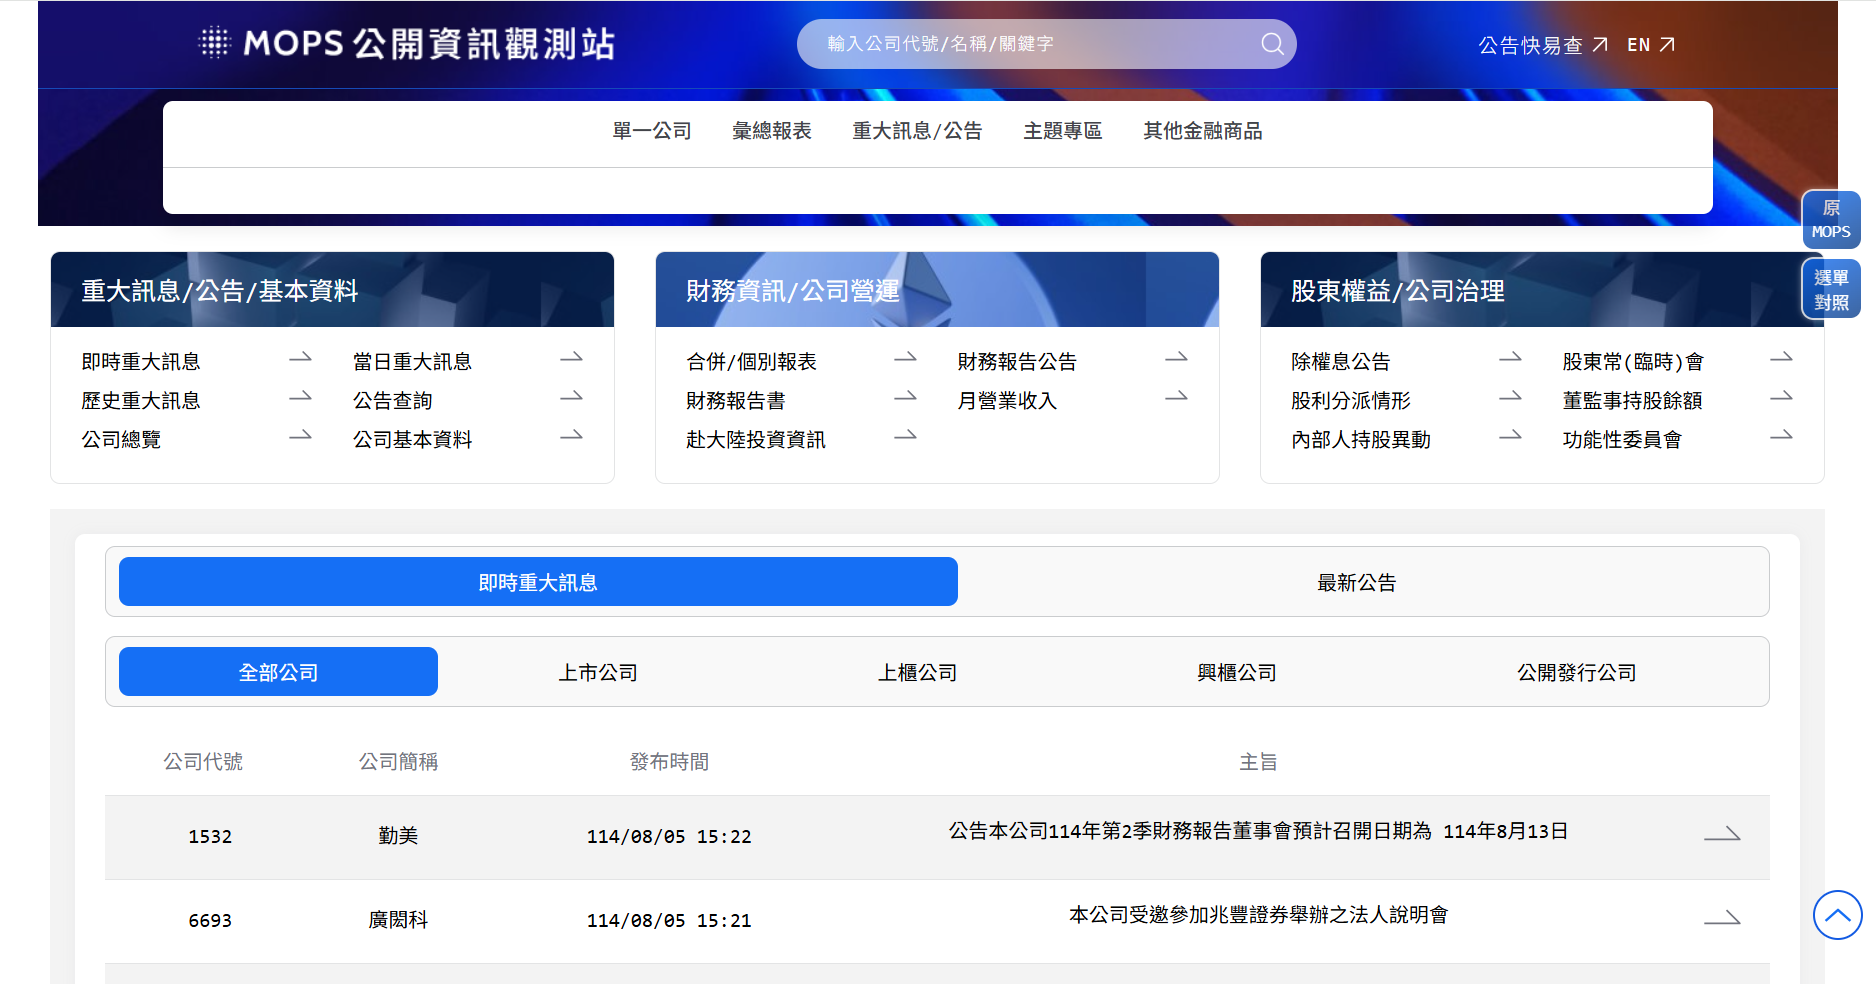Open 除權息公告 link
Image resolution: width=1876 pixels, height=984 pixels.
pyautogui.click(x=1341, y=361)
